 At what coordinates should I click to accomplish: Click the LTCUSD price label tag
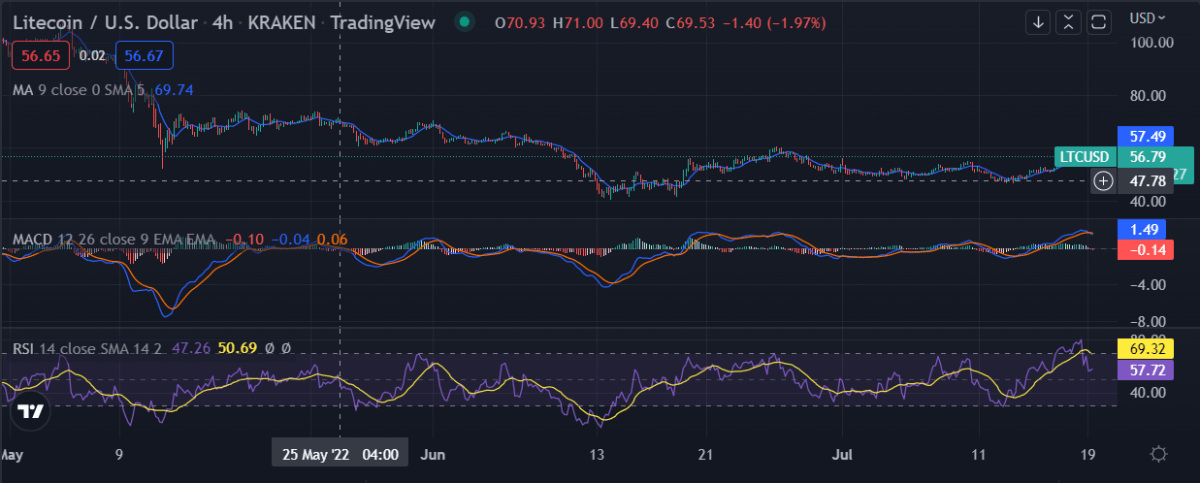click(1085, 157)
